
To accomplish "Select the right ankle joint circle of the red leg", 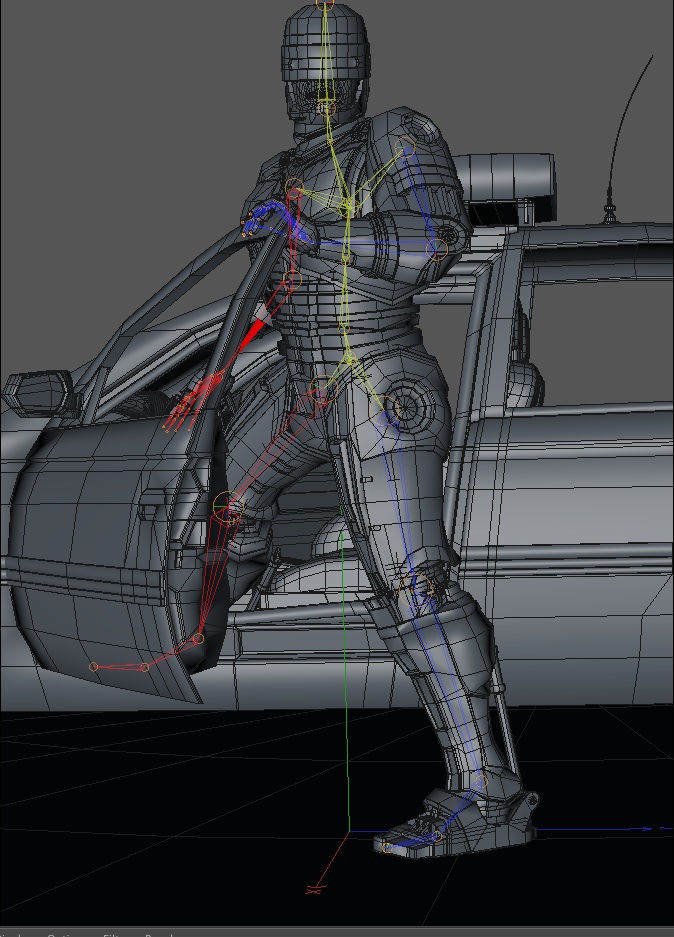I will click(198, 640).
